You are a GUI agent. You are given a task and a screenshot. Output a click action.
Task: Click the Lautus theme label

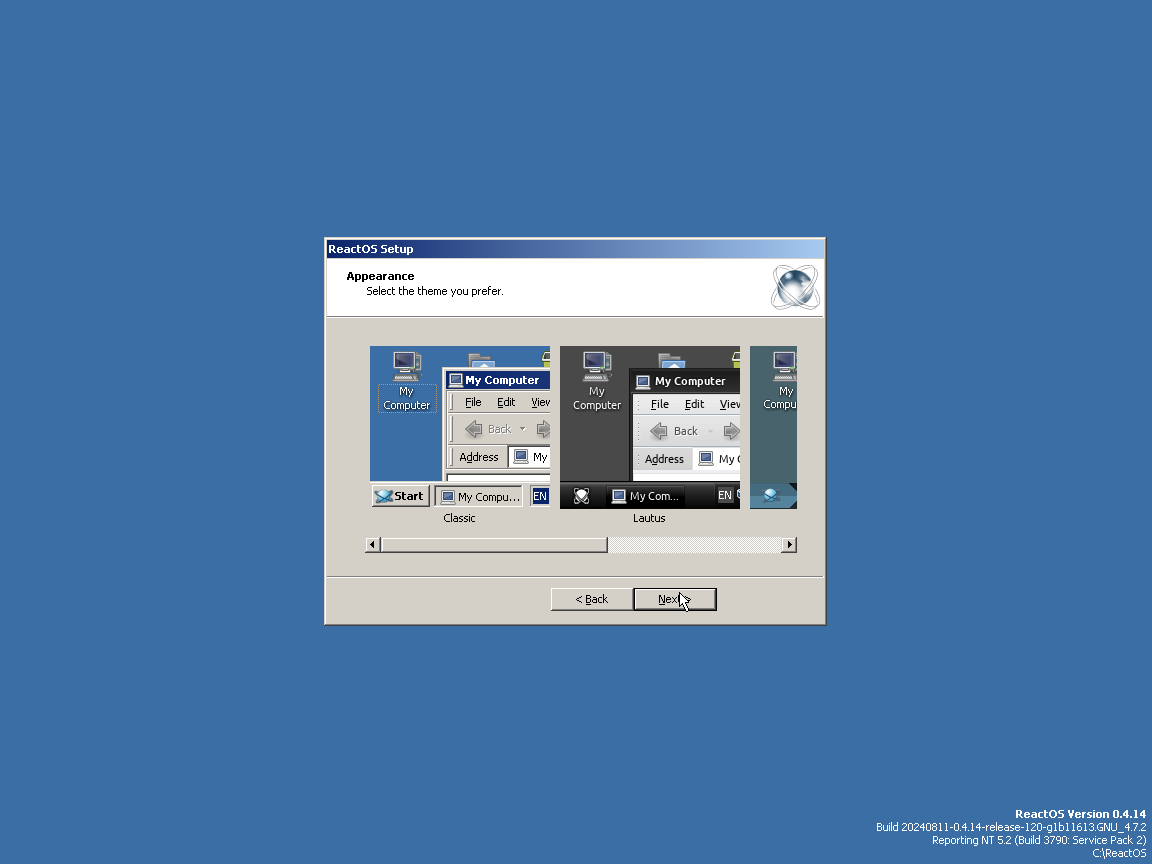(x=649, y=518)
